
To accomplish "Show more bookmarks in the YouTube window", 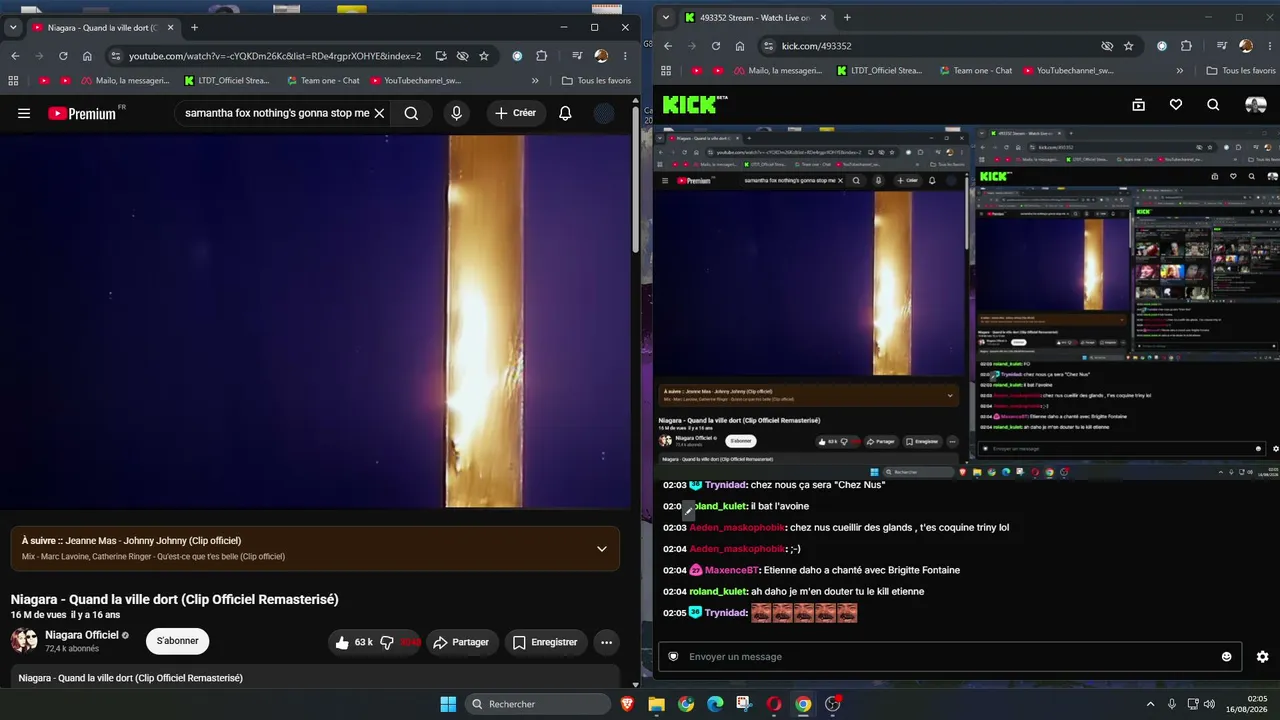I will pyautogui.click(x=535, y=80).
